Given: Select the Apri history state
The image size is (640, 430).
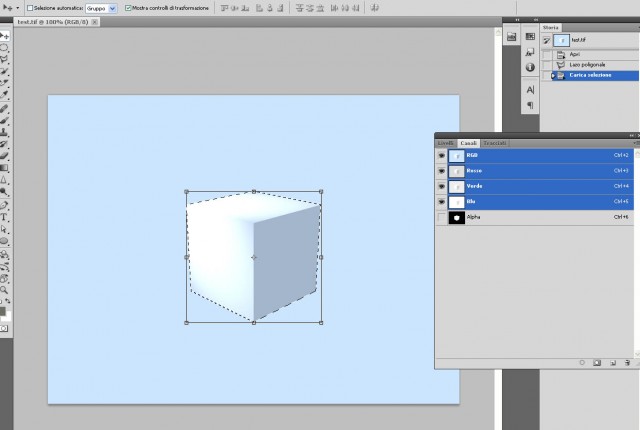Looking at the screenshot, I should pos(596,55).
